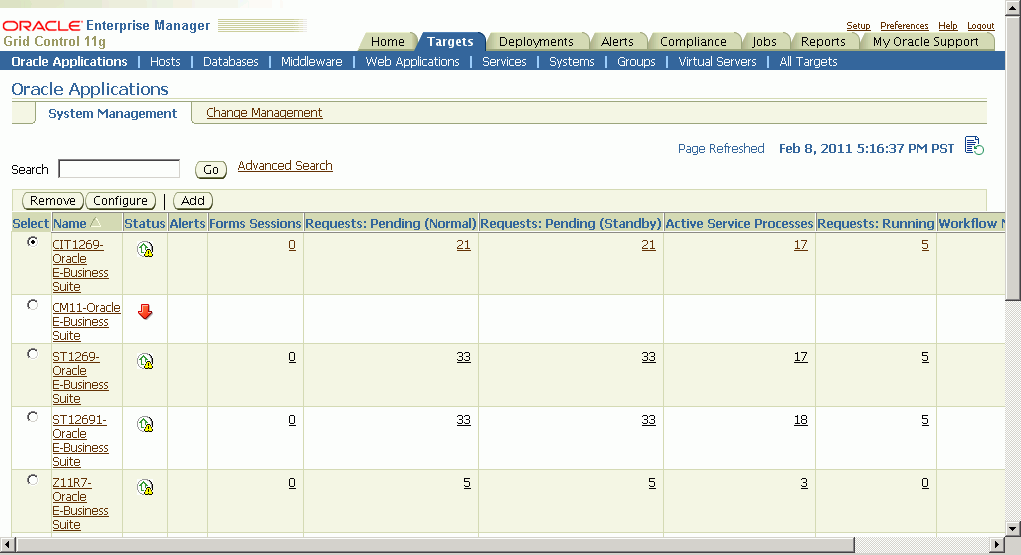Click Z11R7 status icon
The width and height of the screenshot is (1021, 555).
145,487
